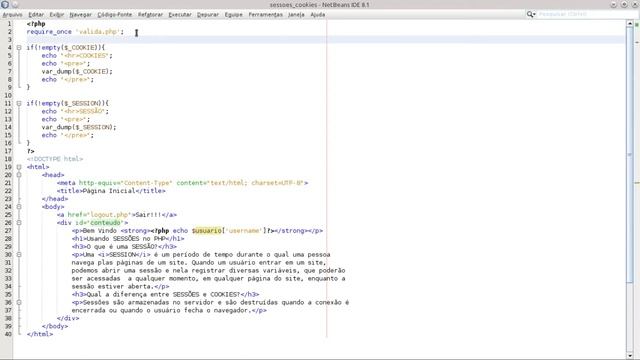Click the error stripe mark near the top
The height and width of the screenshot is (360, 640).
[x=637, y=42]
